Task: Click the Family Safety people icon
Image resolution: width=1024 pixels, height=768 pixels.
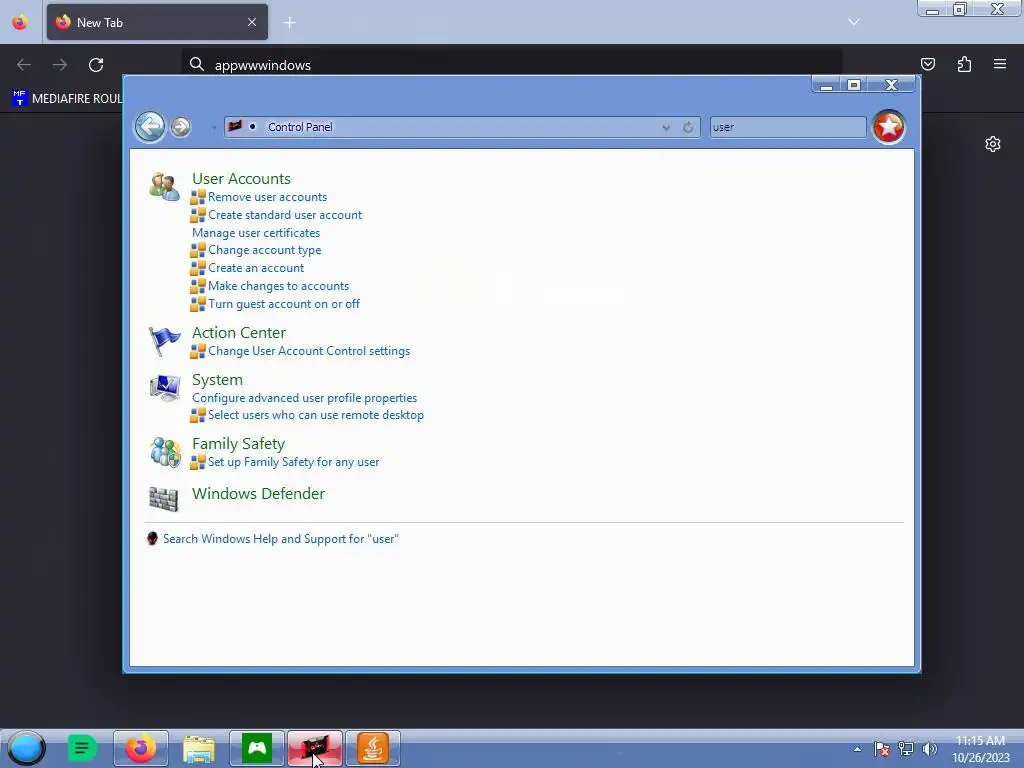Action: coord(165,452)
